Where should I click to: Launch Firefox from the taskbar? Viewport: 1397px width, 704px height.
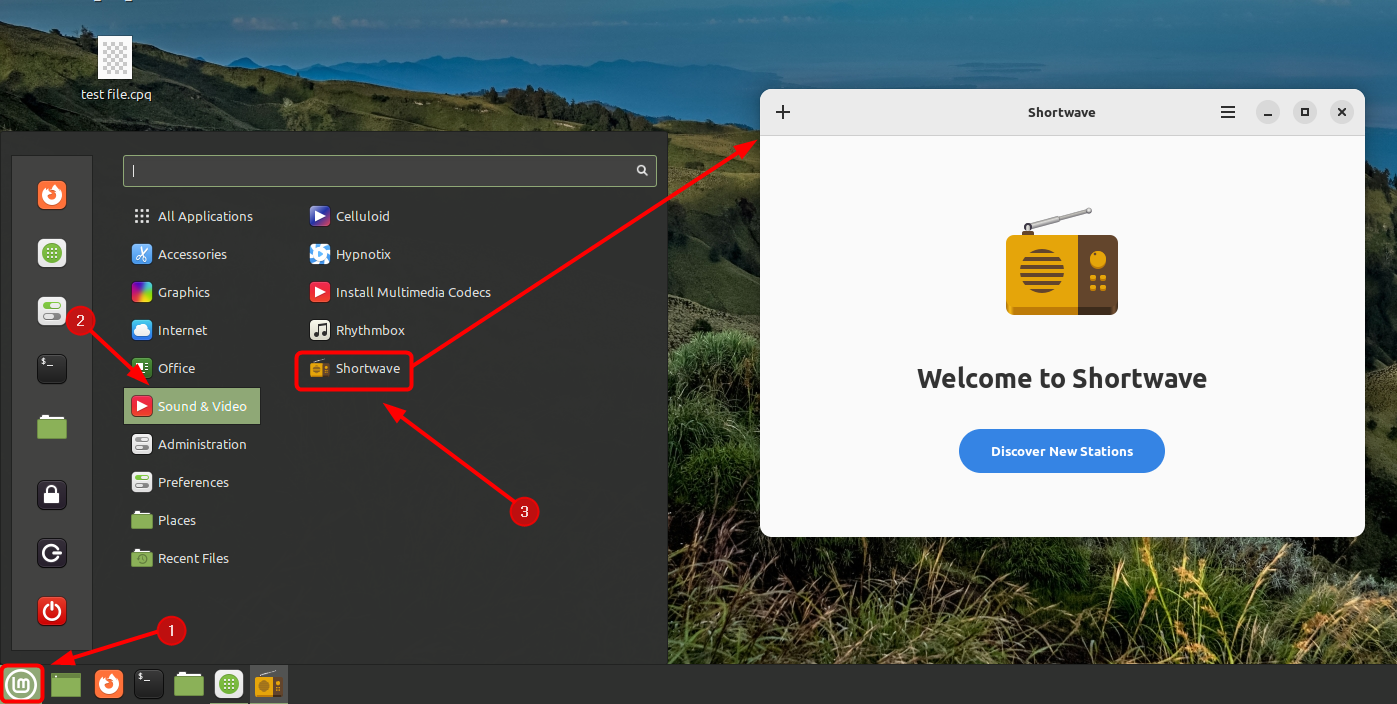(x=109, y=684)
